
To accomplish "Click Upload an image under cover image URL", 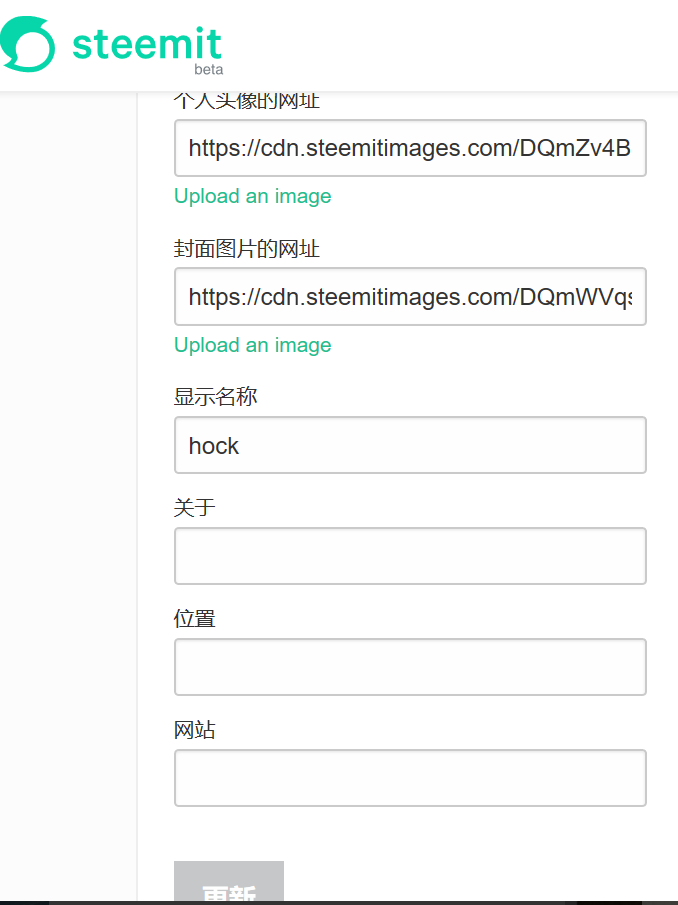I will [x=252, y=345].
